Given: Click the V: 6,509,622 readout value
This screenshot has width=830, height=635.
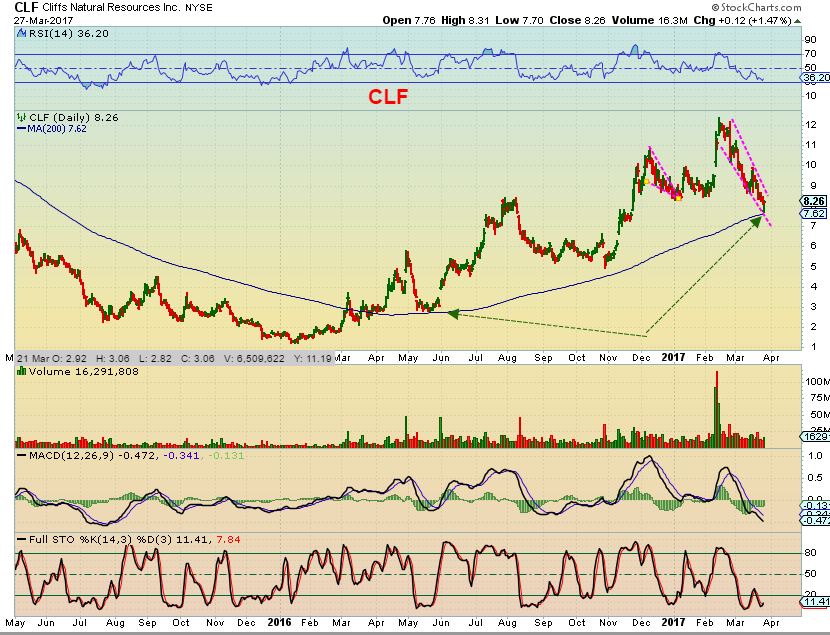Looking at the screenshot, I should tap(253, 358).
